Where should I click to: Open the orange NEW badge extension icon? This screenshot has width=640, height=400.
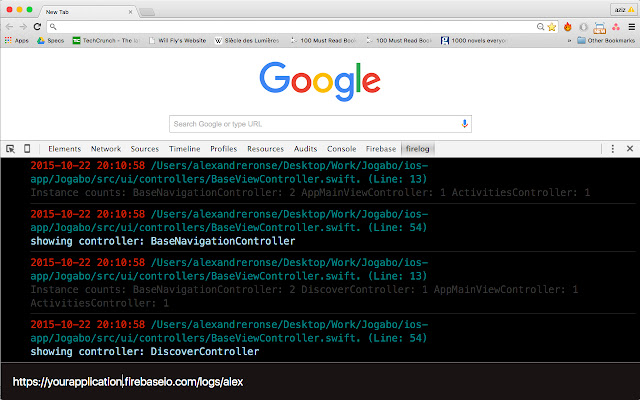(600, 27)
